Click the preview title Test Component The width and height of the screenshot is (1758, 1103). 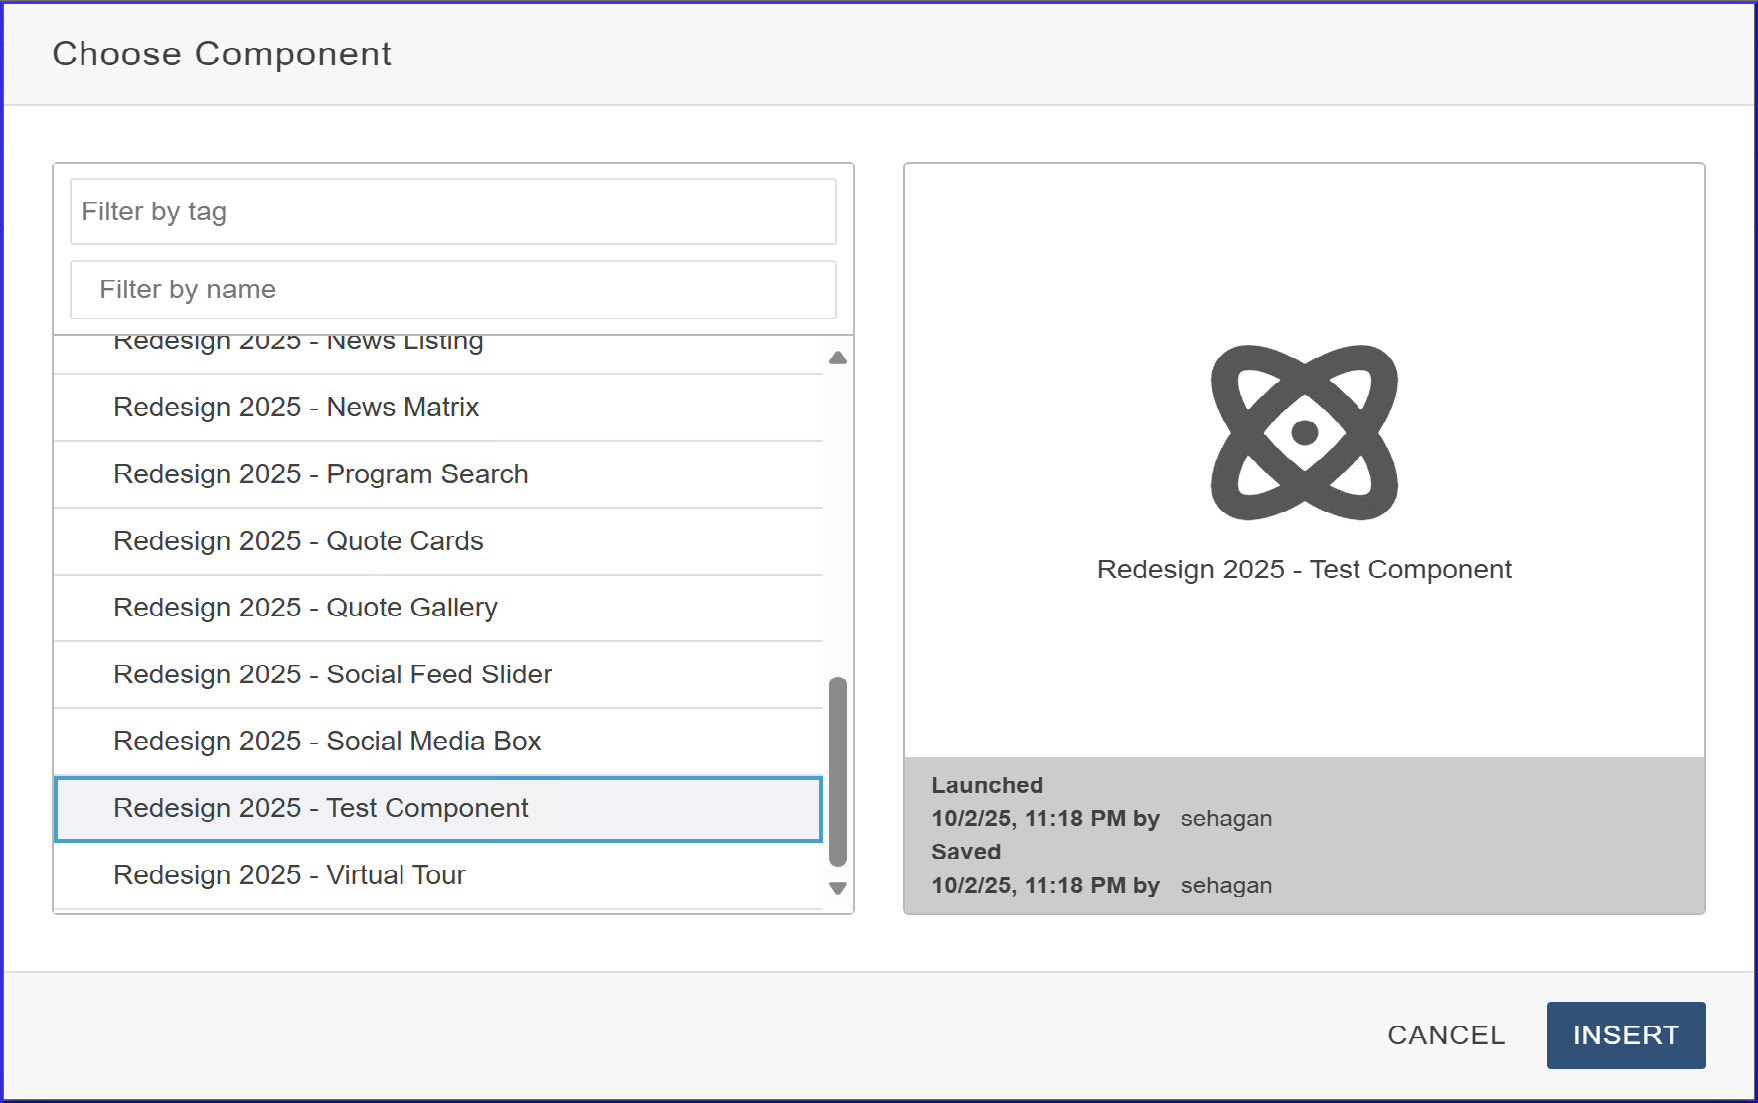pos(1304,570)
